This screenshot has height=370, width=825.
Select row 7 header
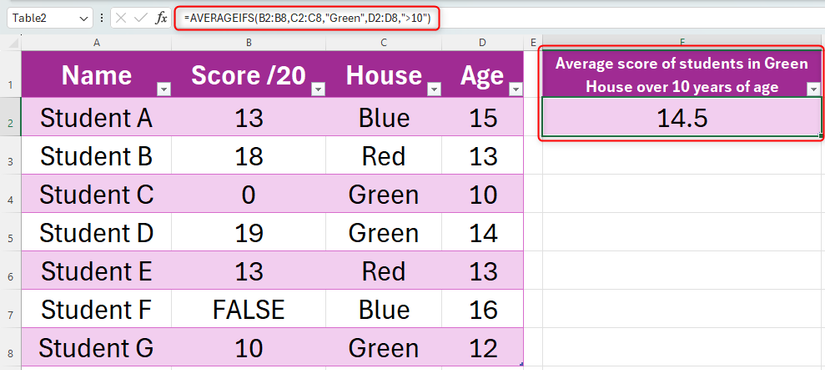click(x=11, y=309)
